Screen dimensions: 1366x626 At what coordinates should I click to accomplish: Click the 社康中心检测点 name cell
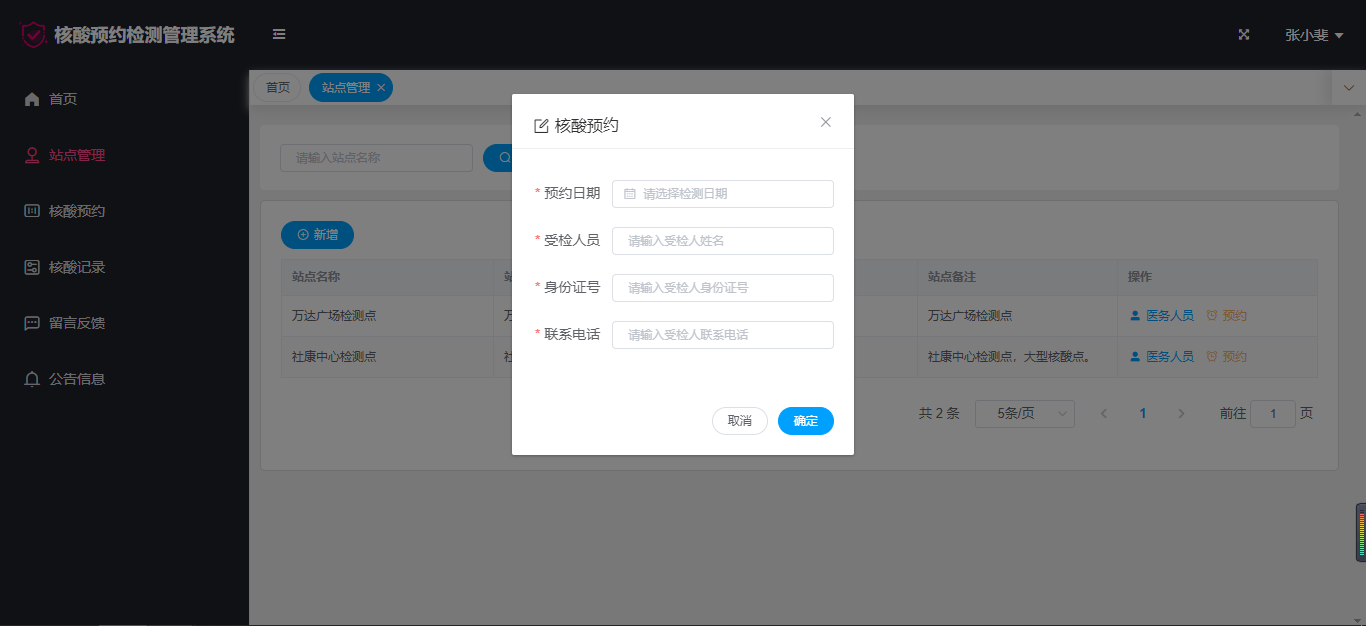pos(387,357)
